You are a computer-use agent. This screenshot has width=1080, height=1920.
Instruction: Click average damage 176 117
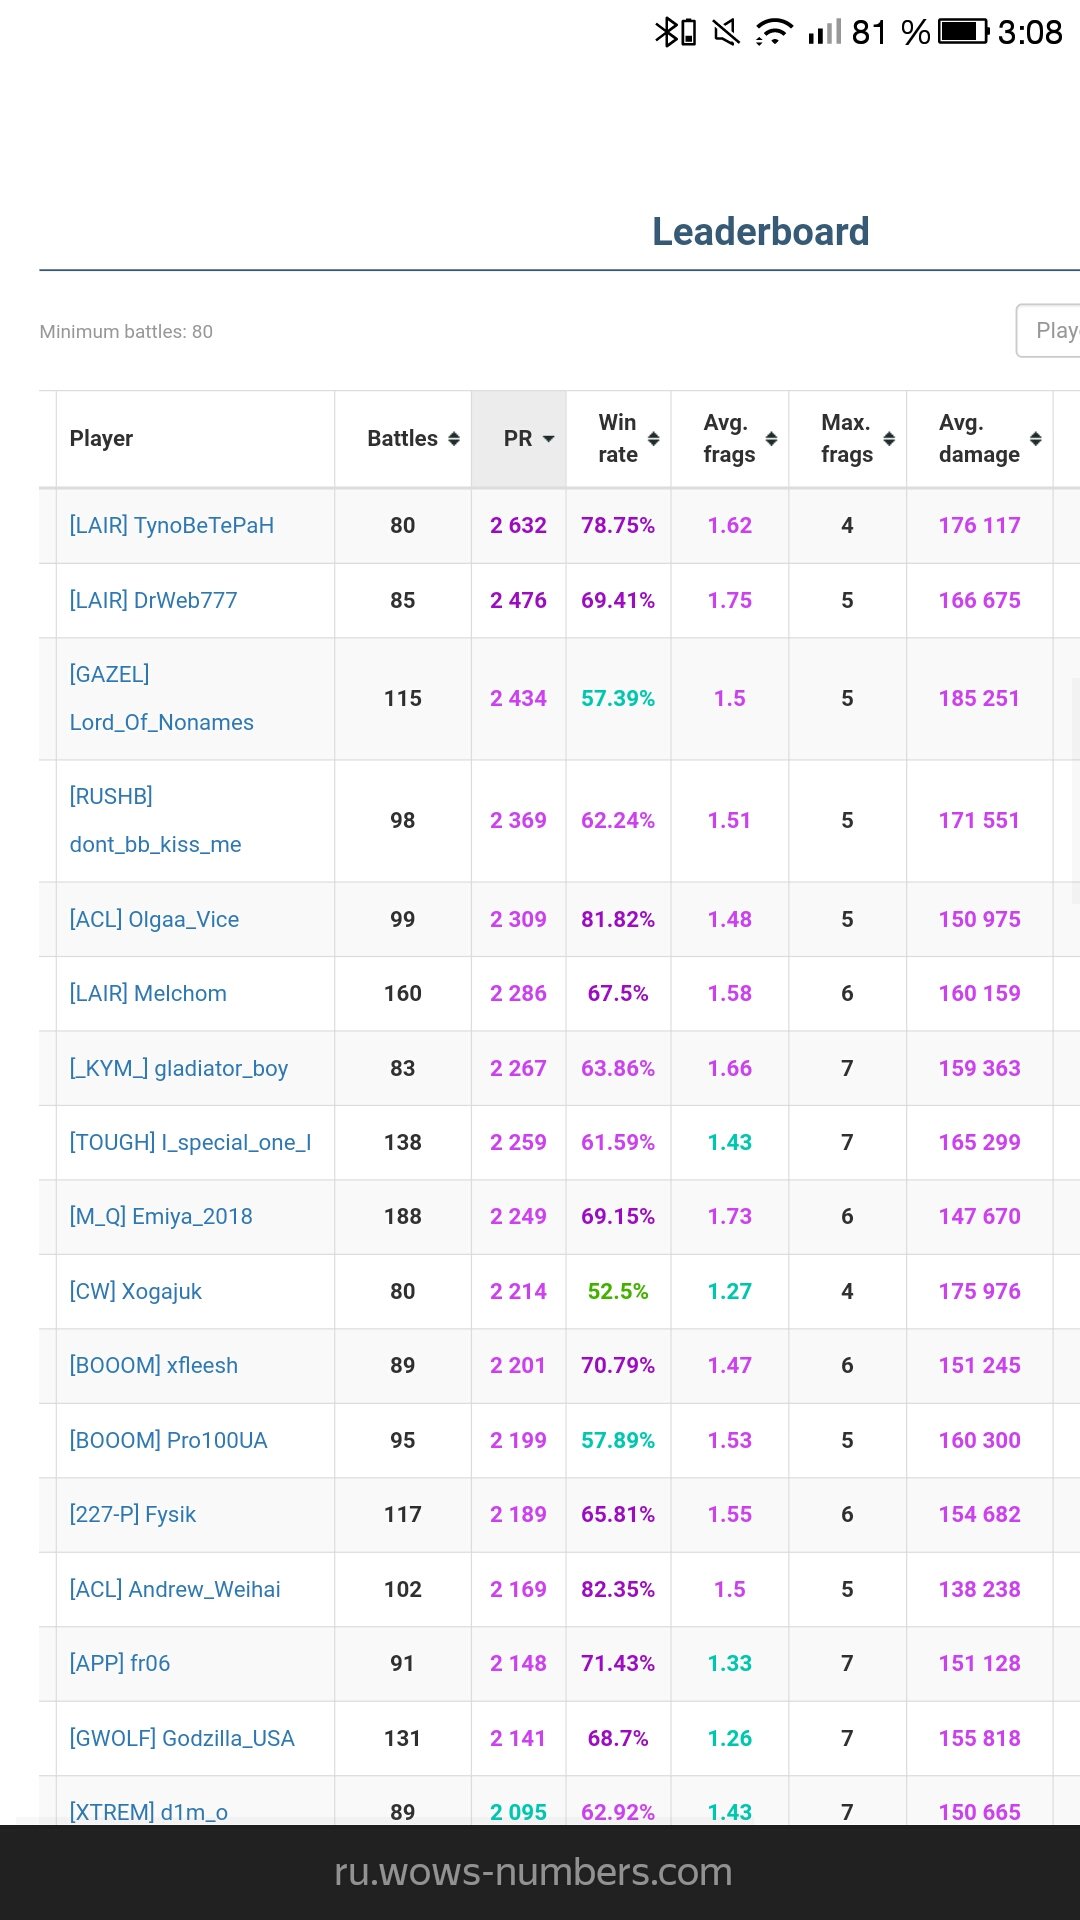(980, 526)
